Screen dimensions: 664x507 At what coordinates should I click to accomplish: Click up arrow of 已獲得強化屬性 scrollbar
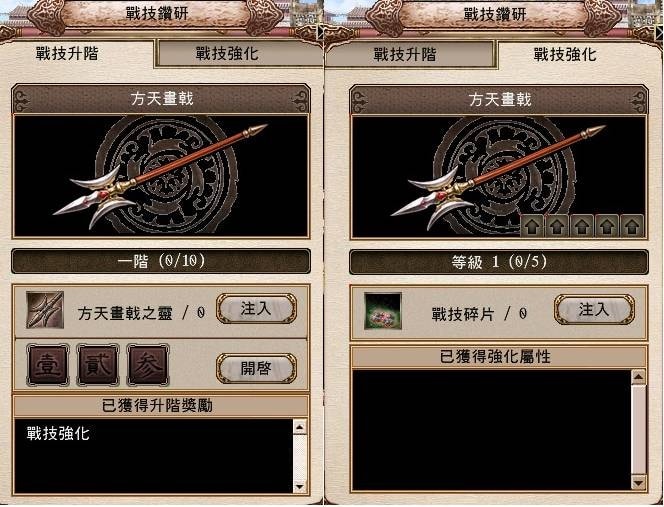click(x=638, y=377)
